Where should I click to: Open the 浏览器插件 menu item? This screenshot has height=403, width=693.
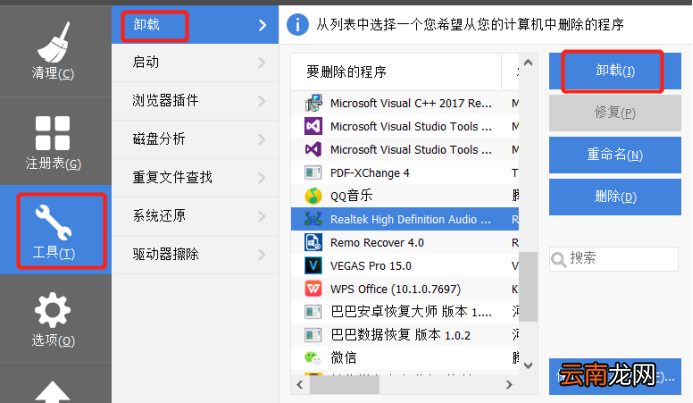195,101
